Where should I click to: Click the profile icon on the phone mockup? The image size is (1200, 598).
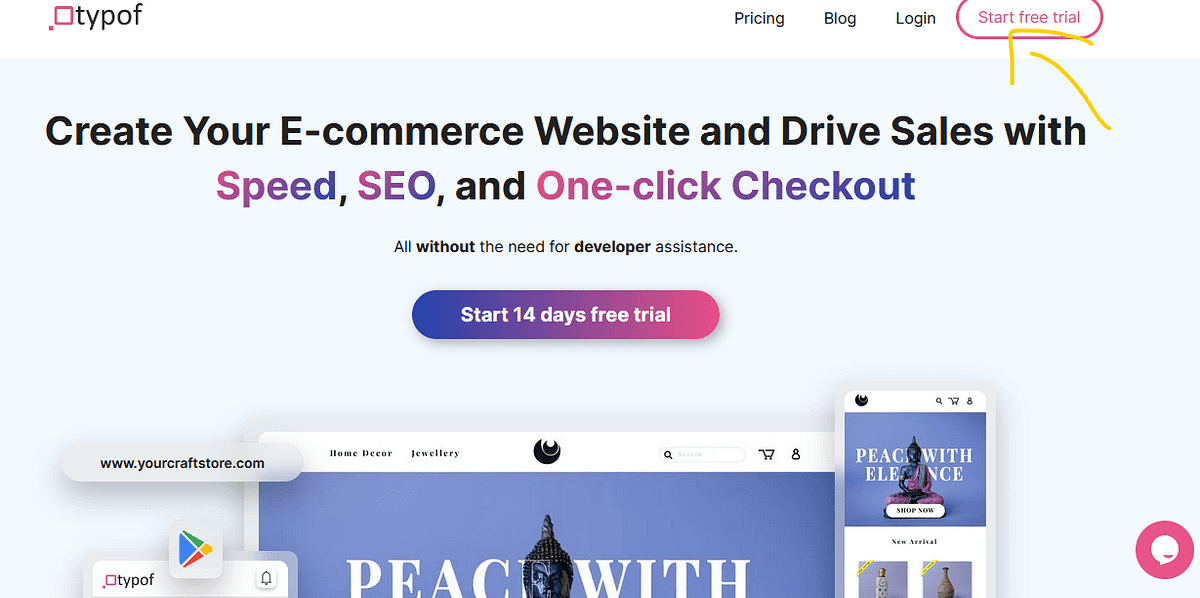(969, 400)
